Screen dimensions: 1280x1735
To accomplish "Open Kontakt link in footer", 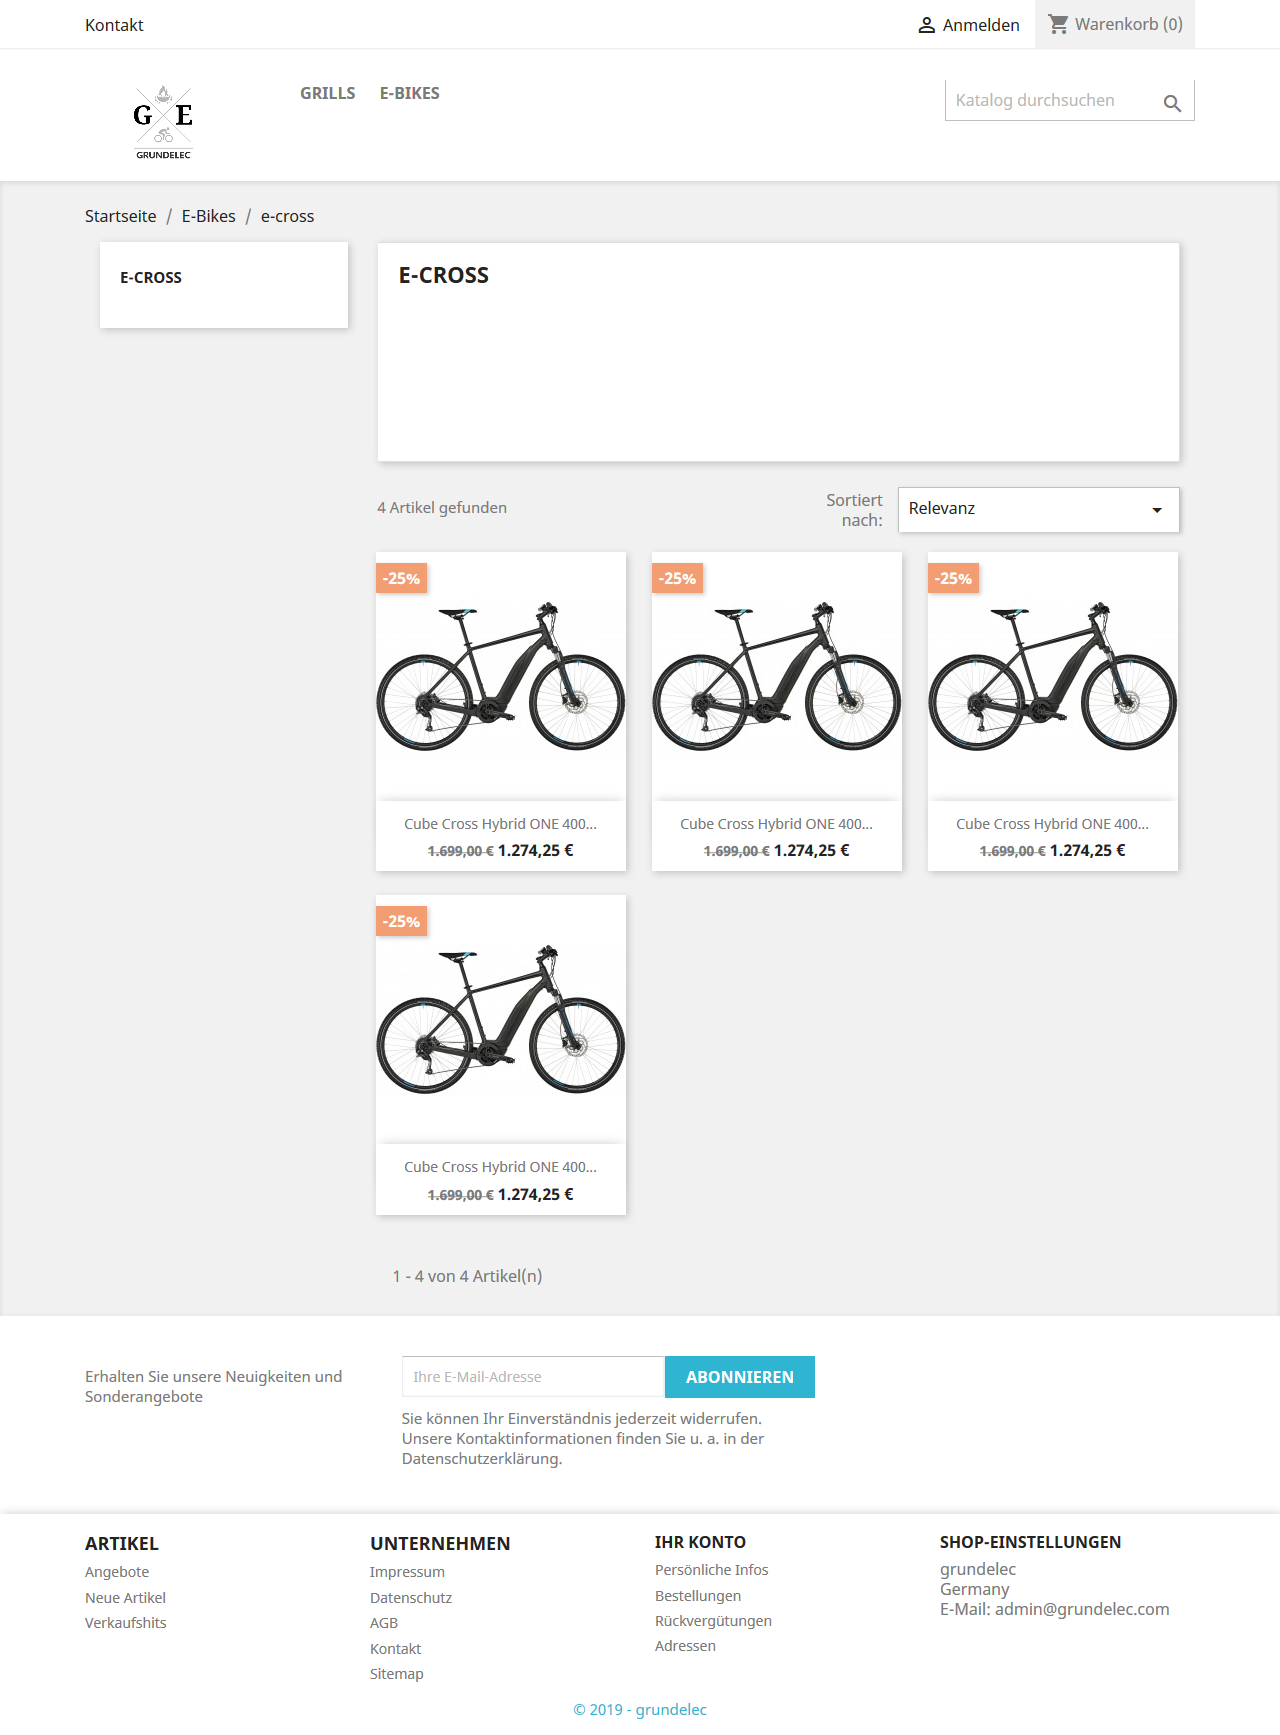I will (395, 1649).
